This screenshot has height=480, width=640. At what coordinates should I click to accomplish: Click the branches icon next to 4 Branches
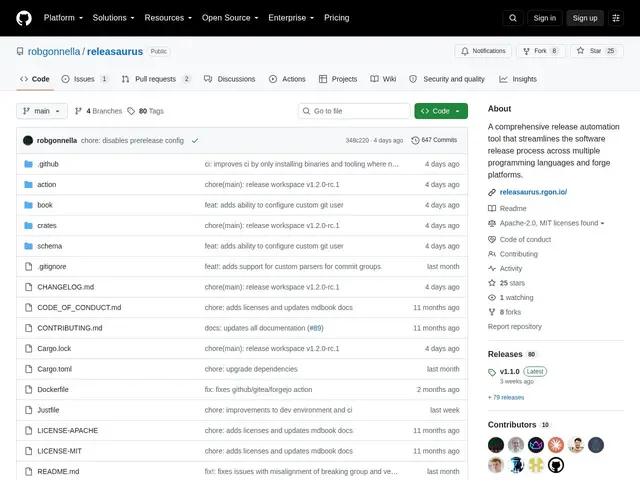tap(78, 111)
